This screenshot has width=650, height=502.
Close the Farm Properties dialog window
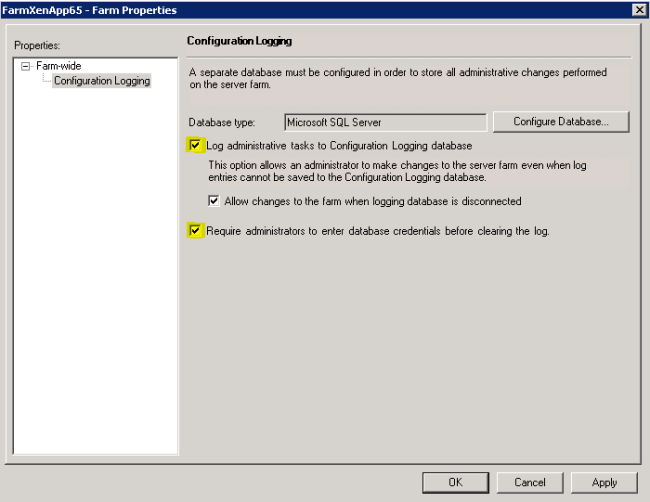point(639,9)
